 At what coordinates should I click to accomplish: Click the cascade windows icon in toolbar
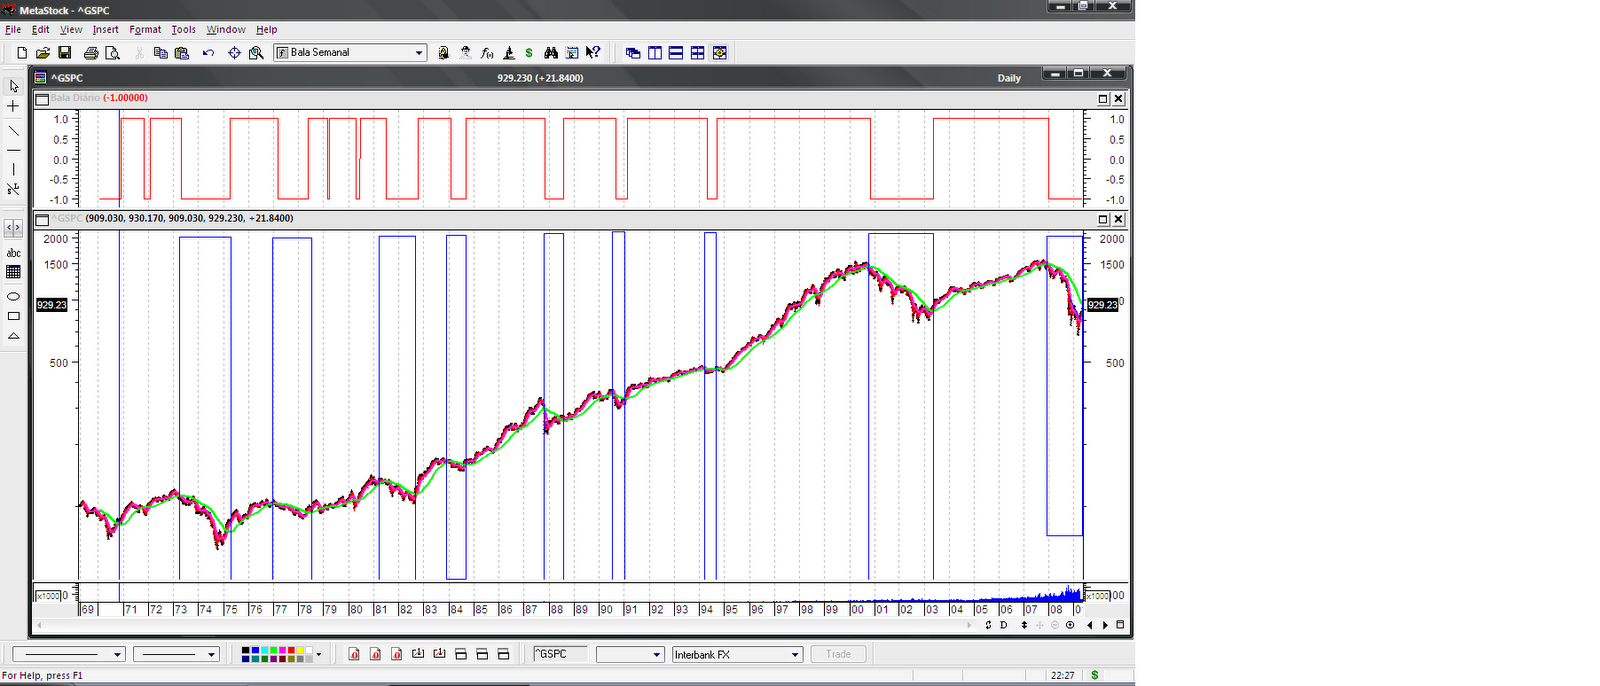click(633, 53)
